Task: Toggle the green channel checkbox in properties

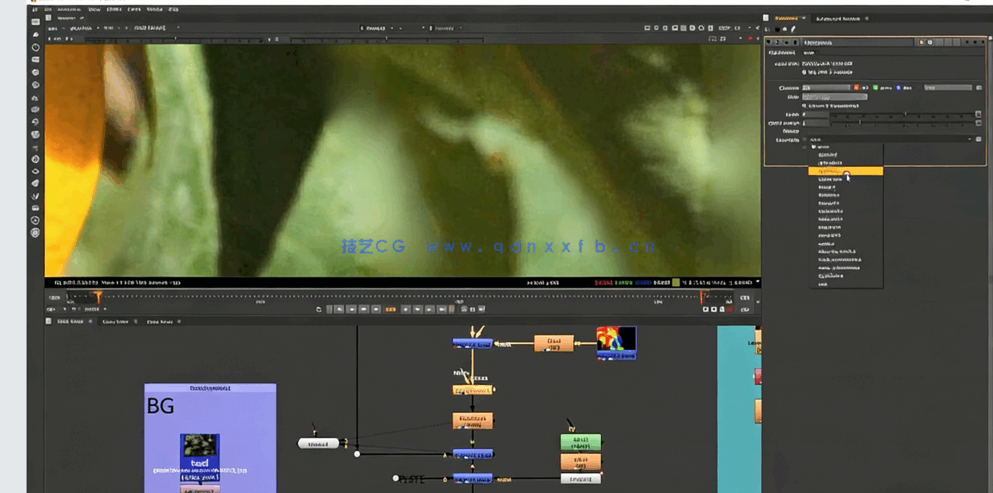Action: tap(876, 88)
